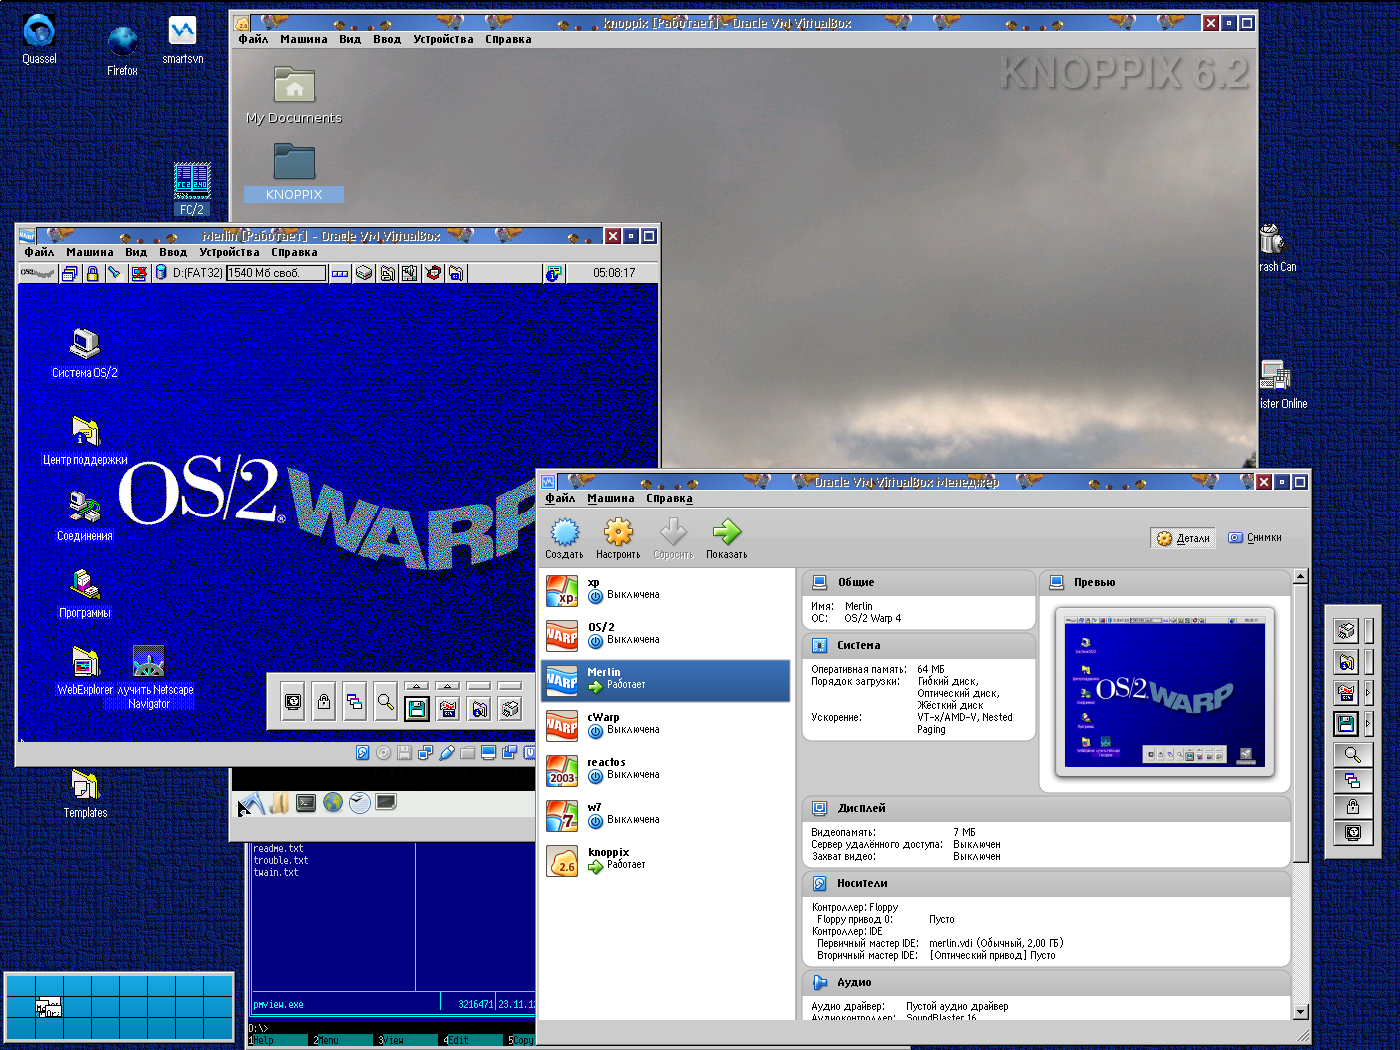
Task: Click the lock icon in Merlin WarpCenter bar
Action: 92,273
